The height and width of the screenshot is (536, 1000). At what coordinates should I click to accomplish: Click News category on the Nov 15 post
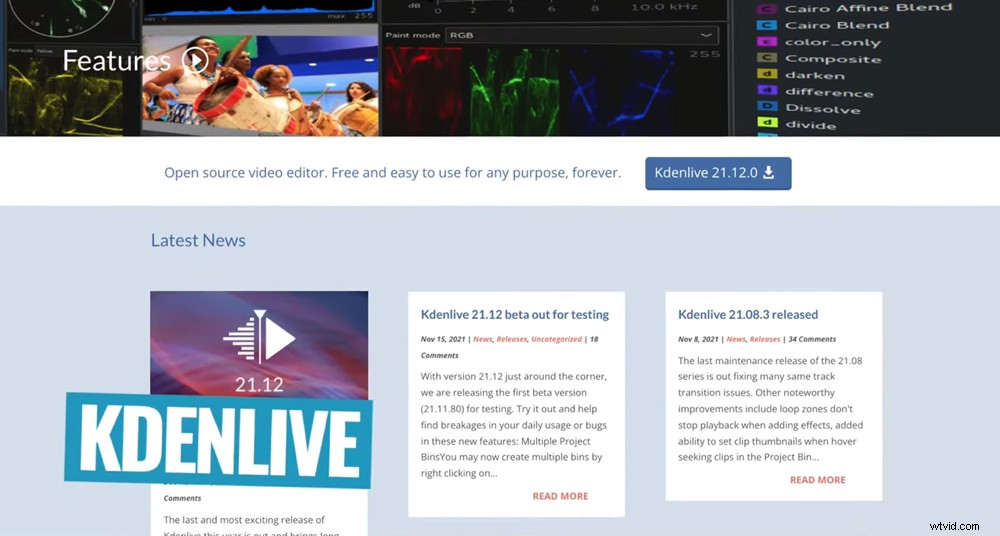coord(483,339)
